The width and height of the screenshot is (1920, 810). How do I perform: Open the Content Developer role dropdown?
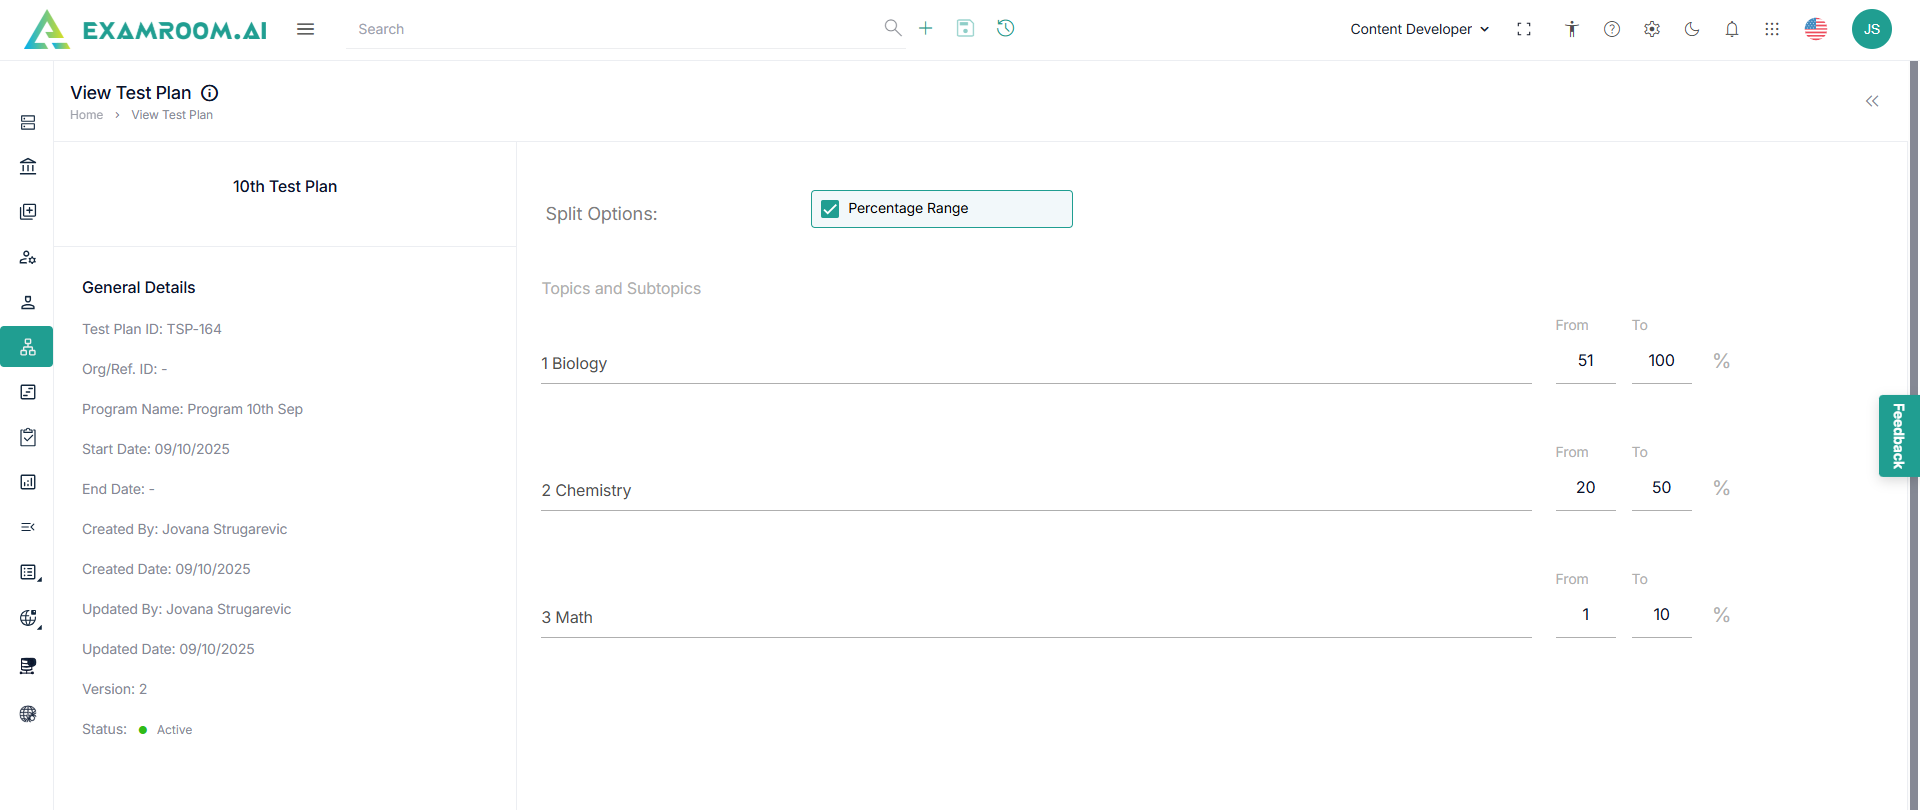point(1419,29)
